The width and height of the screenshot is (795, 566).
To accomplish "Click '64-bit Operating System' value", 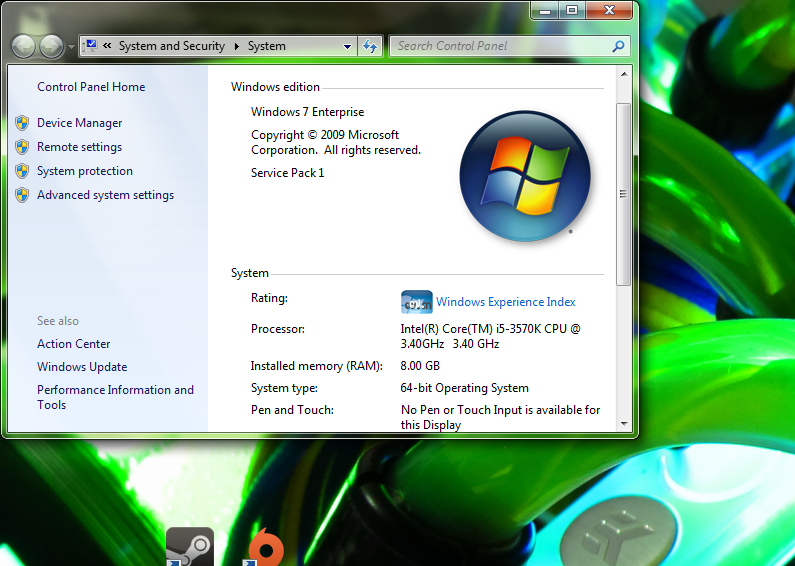I will click(x=464, y=388).
